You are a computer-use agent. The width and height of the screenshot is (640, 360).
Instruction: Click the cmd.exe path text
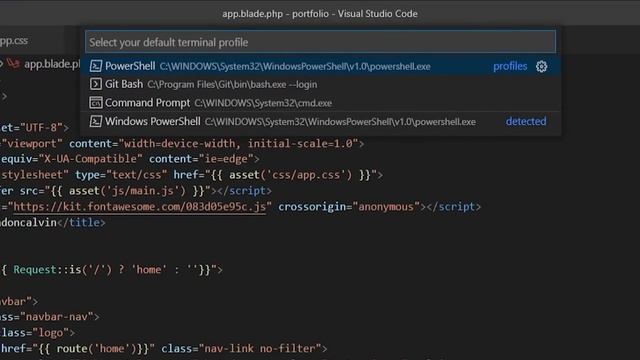(x=263, y=103)
